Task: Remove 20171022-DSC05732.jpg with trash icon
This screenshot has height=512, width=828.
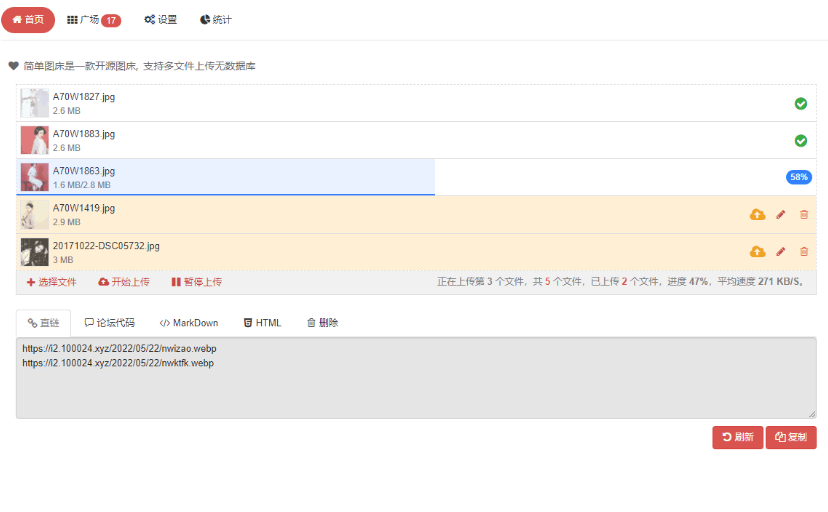Action: (804, 251)
